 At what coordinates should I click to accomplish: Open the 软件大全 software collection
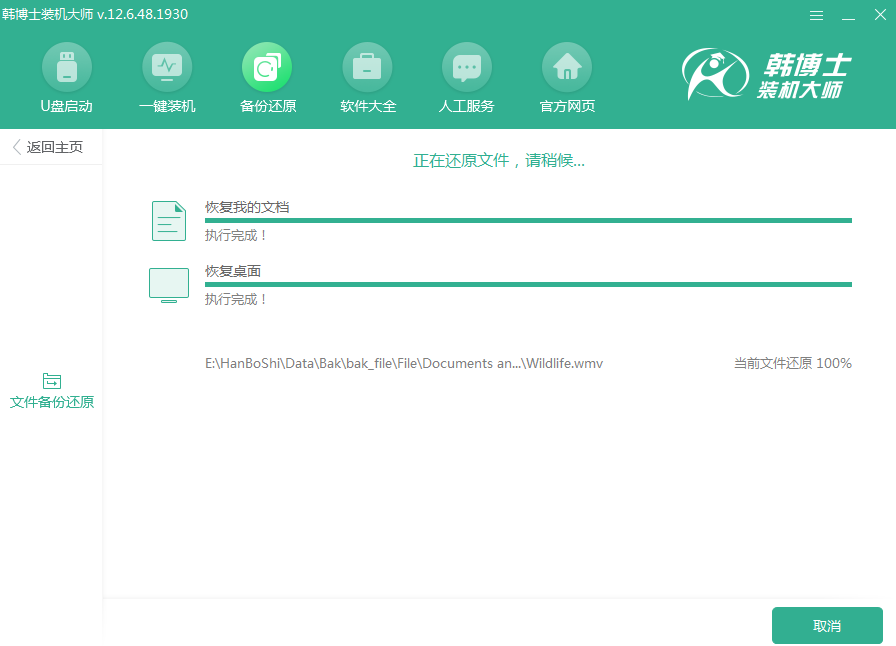366,78
